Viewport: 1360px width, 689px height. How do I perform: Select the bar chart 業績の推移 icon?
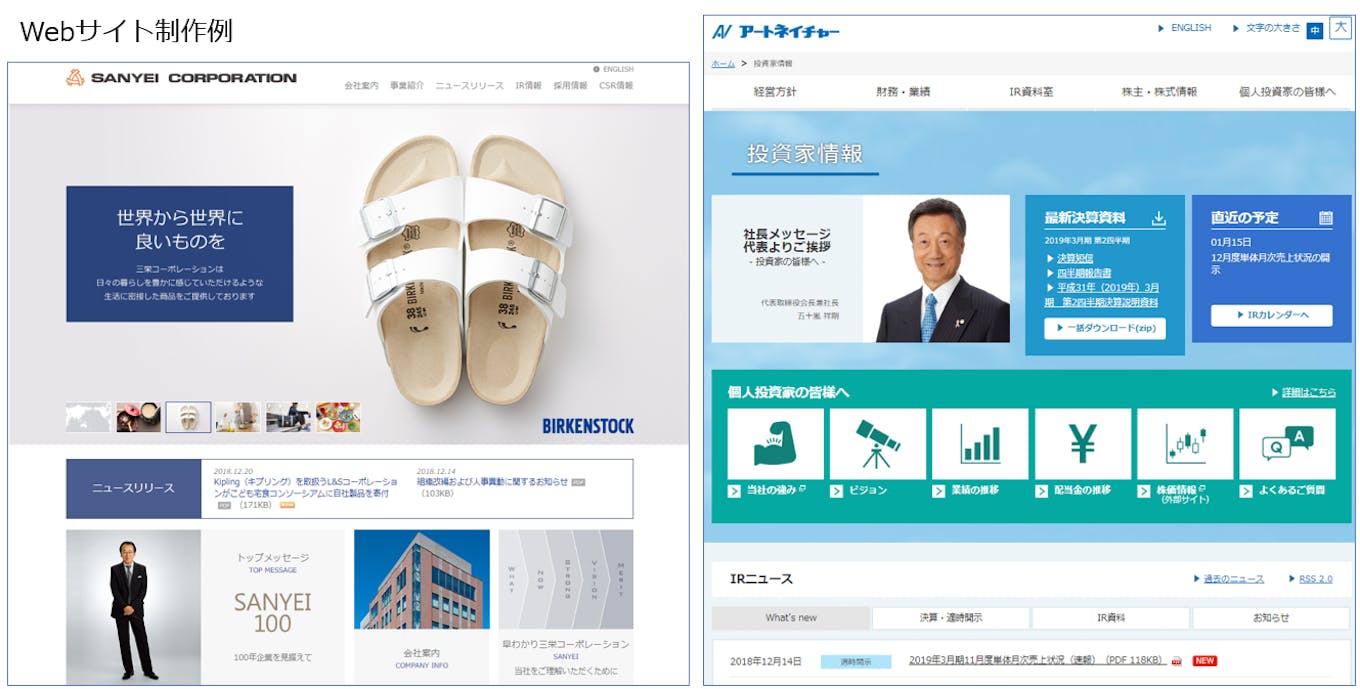980,444
